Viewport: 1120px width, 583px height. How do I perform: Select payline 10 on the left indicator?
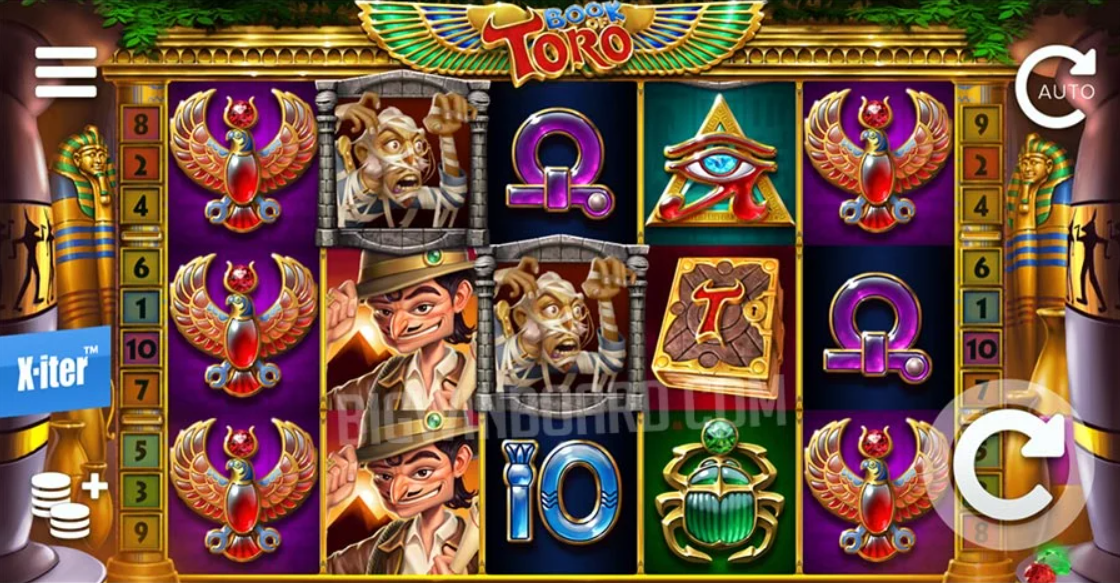(141, 349)
